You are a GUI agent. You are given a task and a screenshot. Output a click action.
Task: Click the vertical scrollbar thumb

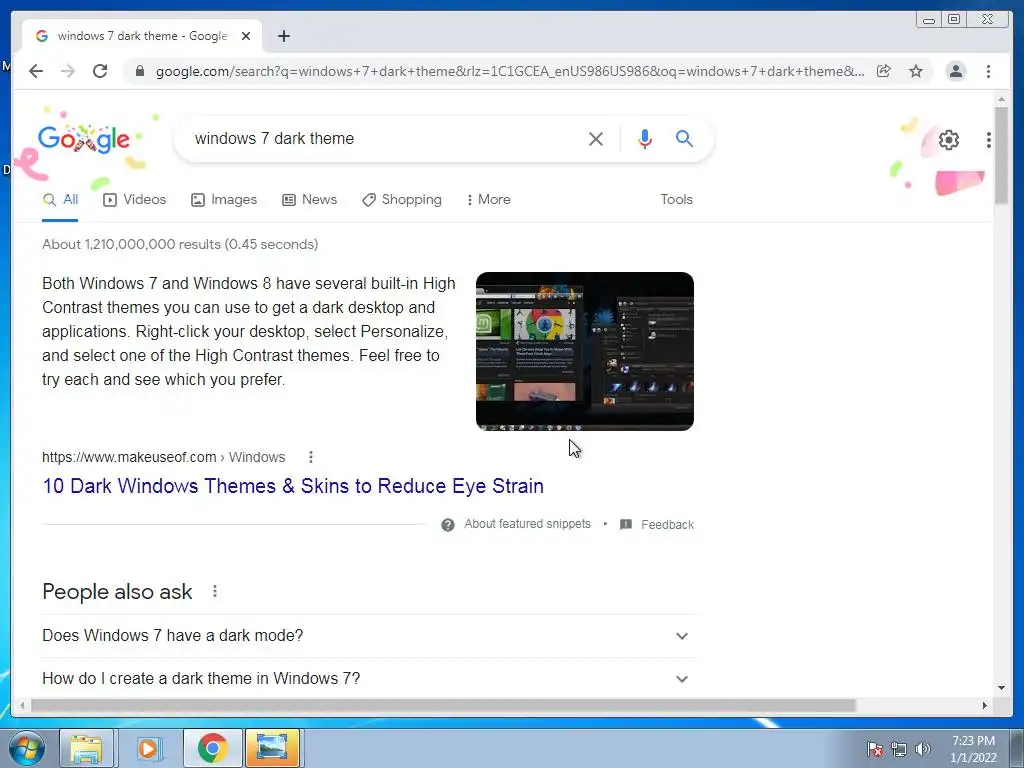point(1001,155)
